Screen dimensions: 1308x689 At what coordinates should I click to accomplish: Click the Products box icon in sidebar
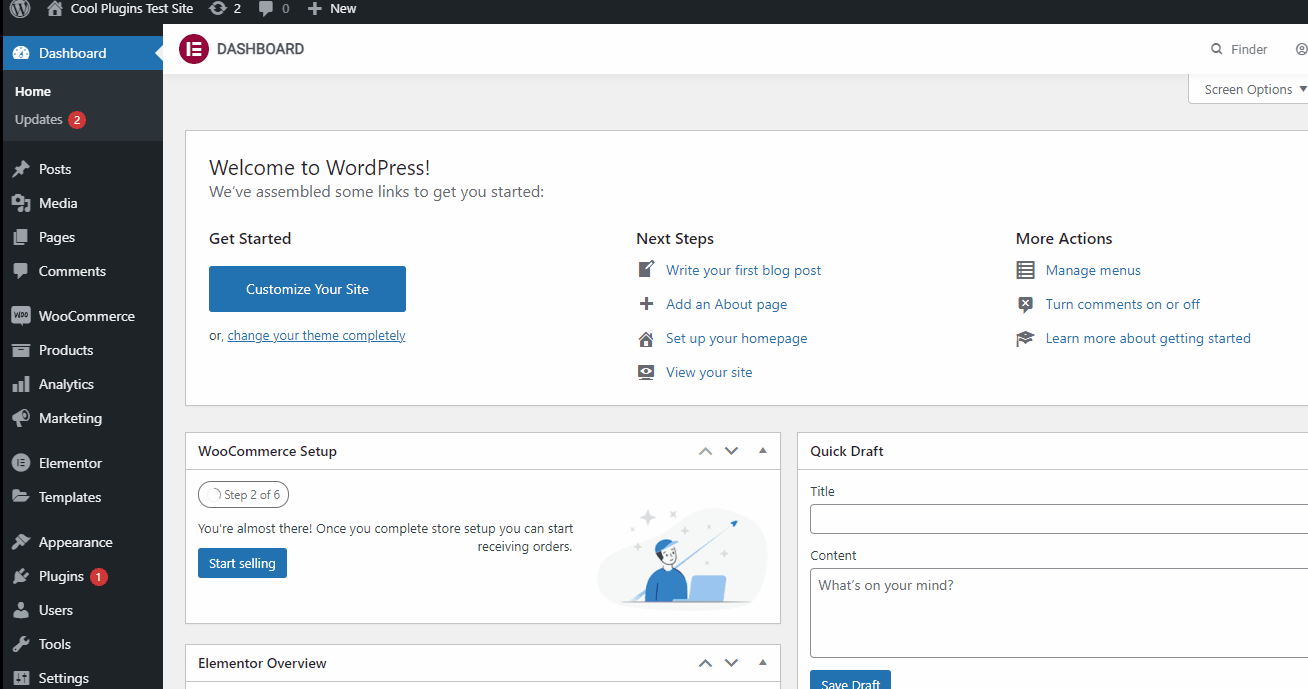(21, 350)
